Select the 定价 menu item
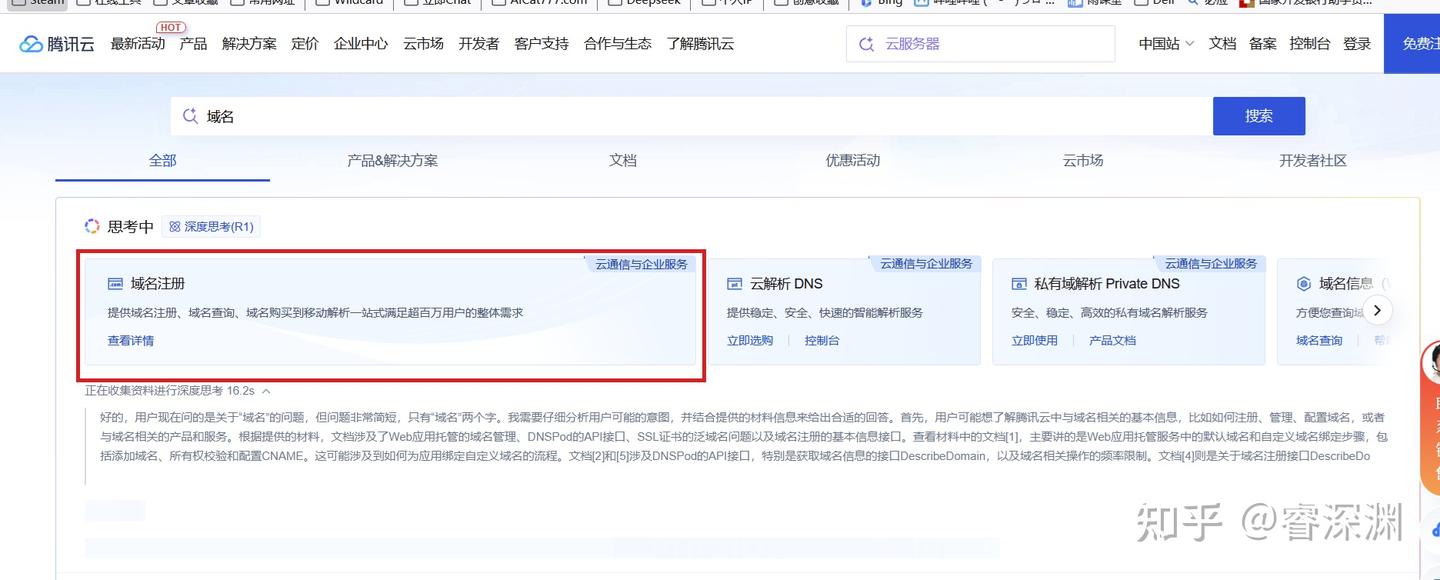Image resolution: width=1440 pixels, height=580 pixels. (304, 44)
